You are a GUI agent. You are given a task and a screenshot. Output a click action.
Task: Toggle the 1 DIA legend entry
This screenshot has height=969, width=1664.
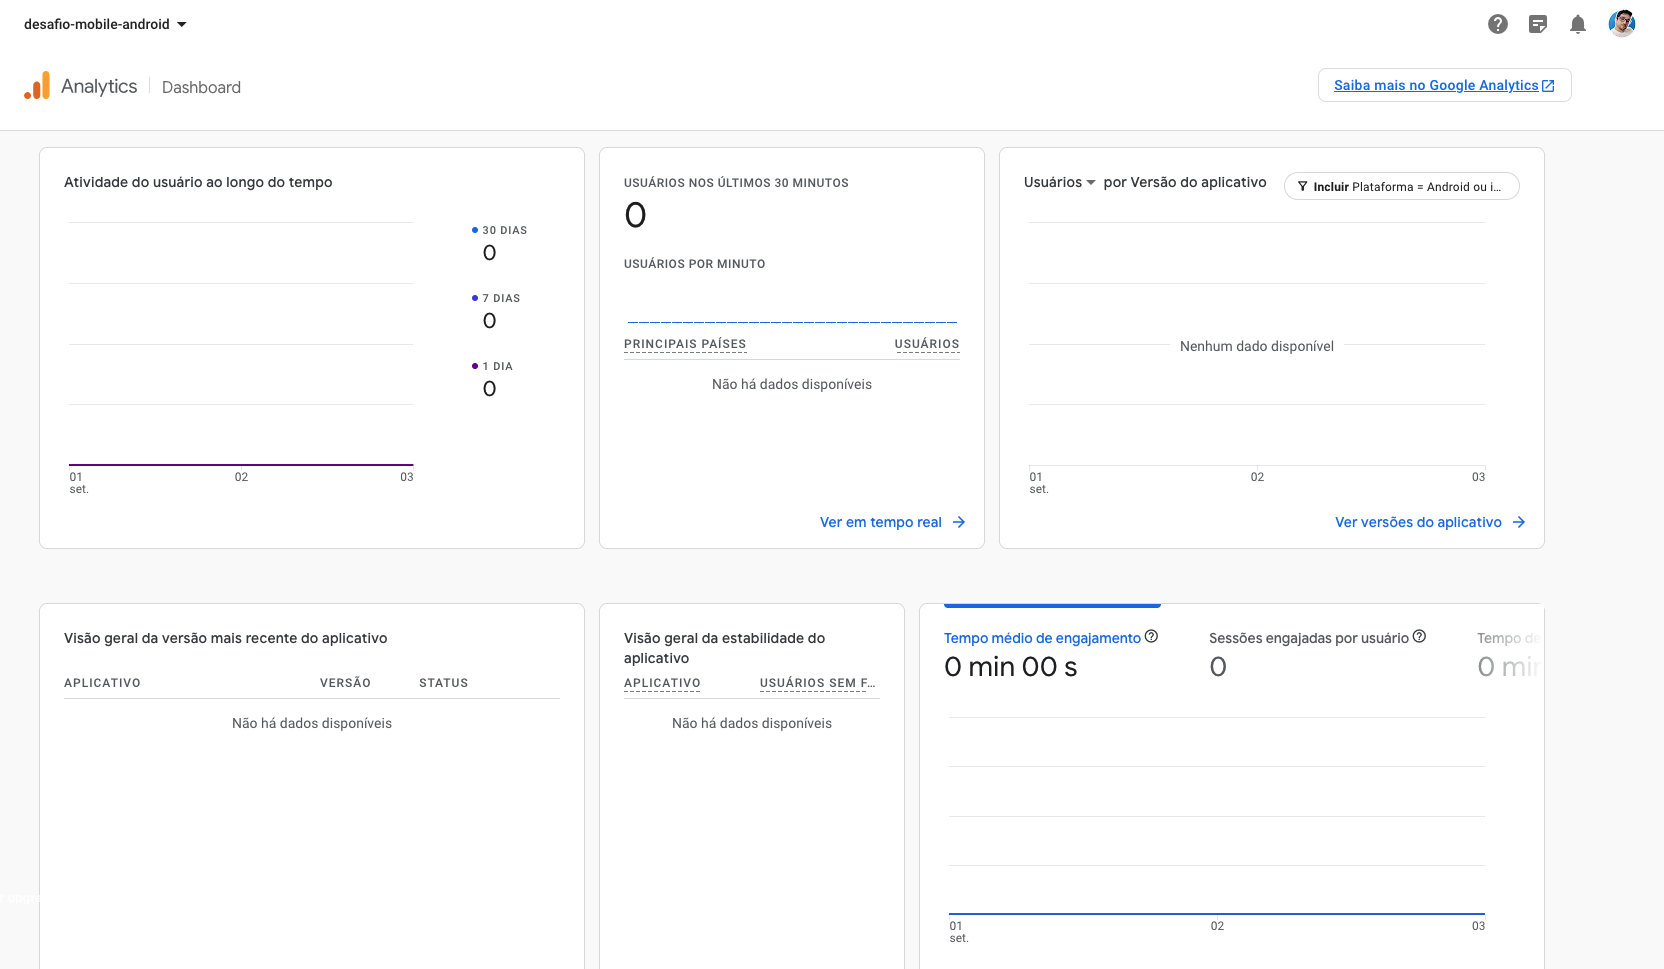pos(496,365)
